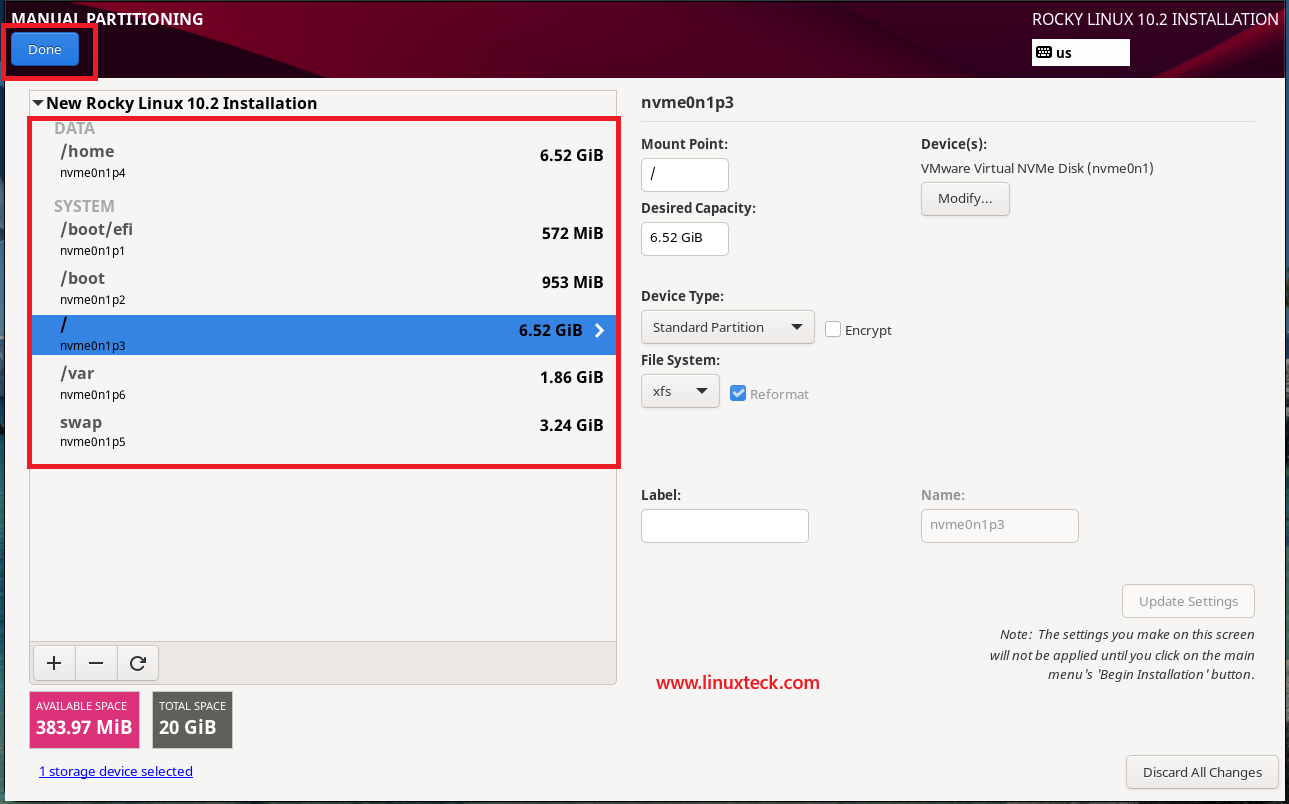Open the 1 storage device selected link
The height and width of the screenshot is (804, 1289).
point(116,771)
